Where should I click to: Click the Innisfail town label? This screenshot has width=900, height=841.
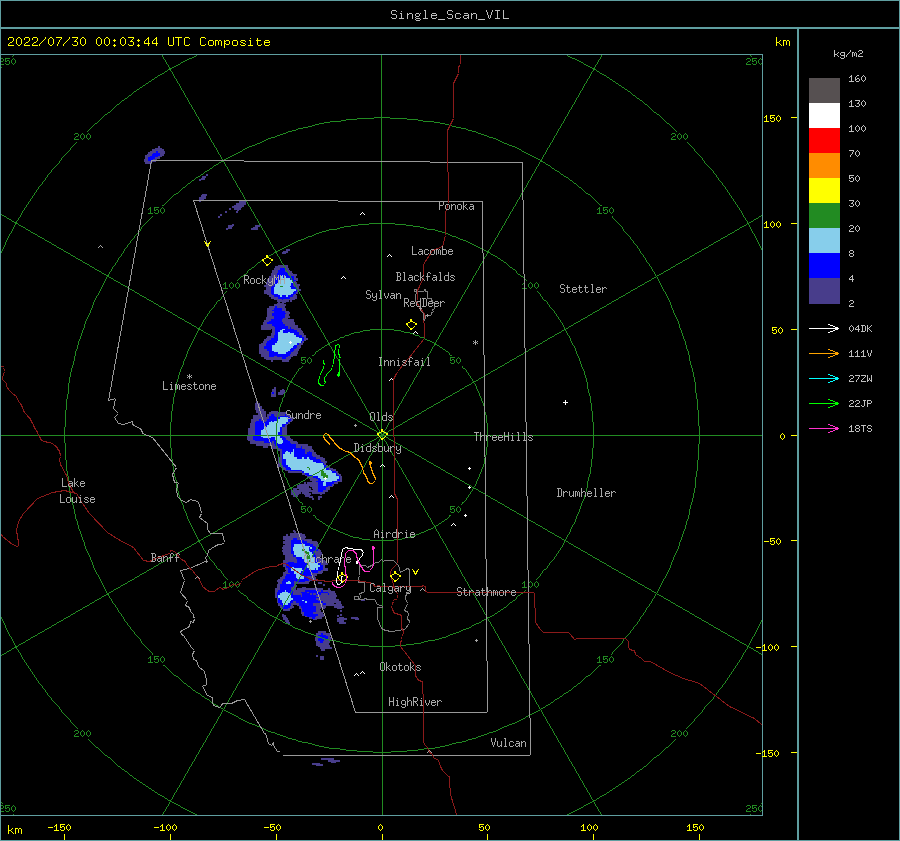pos(404,362)
